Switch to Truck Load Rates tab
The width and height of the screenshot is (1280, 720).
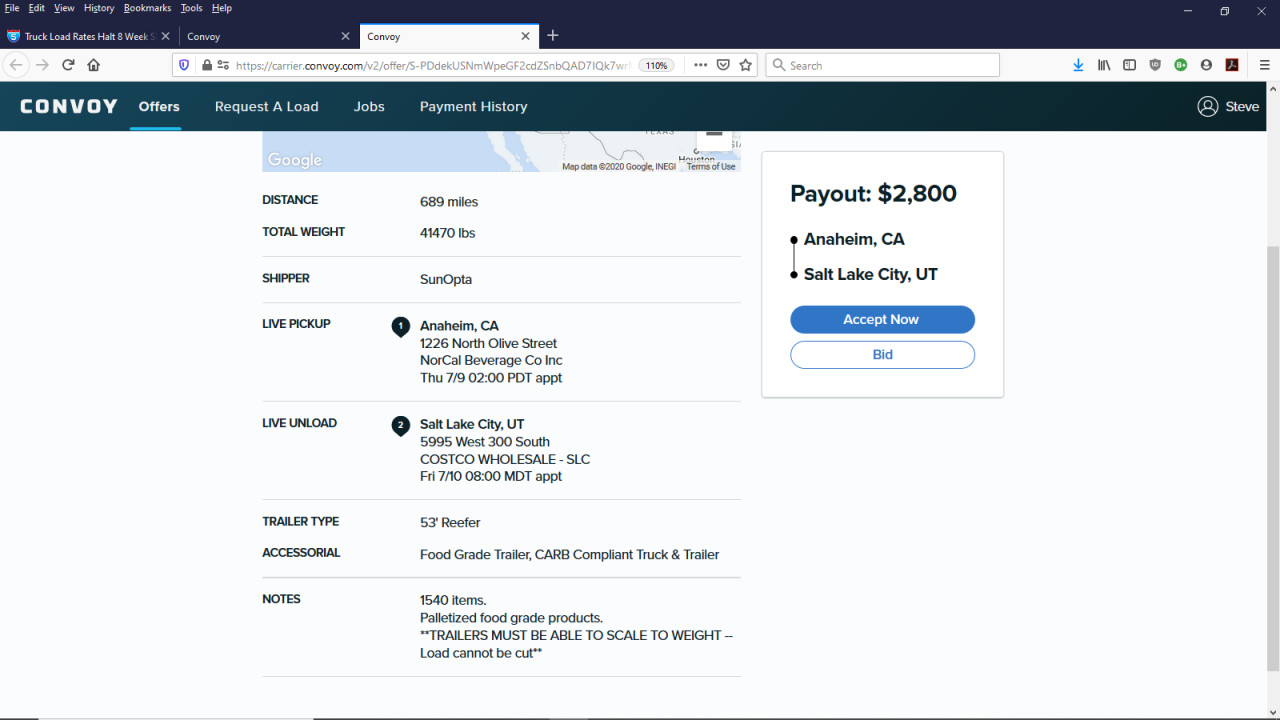tap(88, 36)
